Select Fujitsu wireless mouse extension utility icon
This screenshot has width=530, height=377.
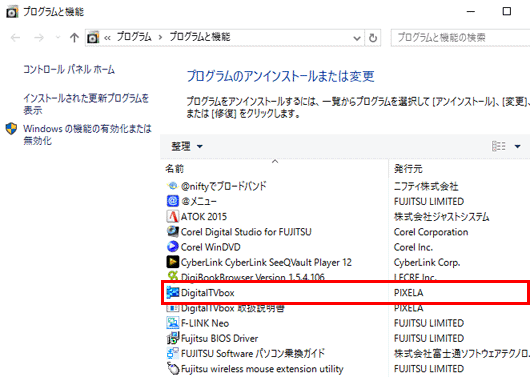[x=172, y=369]
